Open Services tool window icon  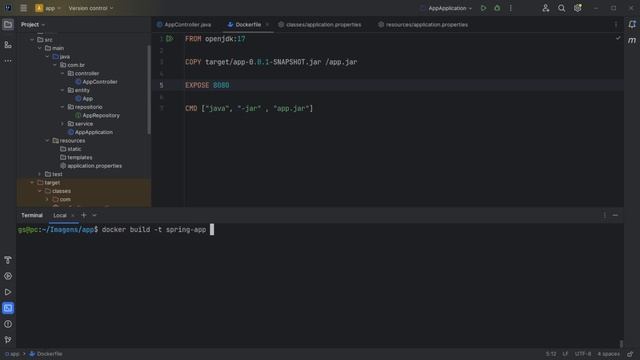click(x=8, y=276)
